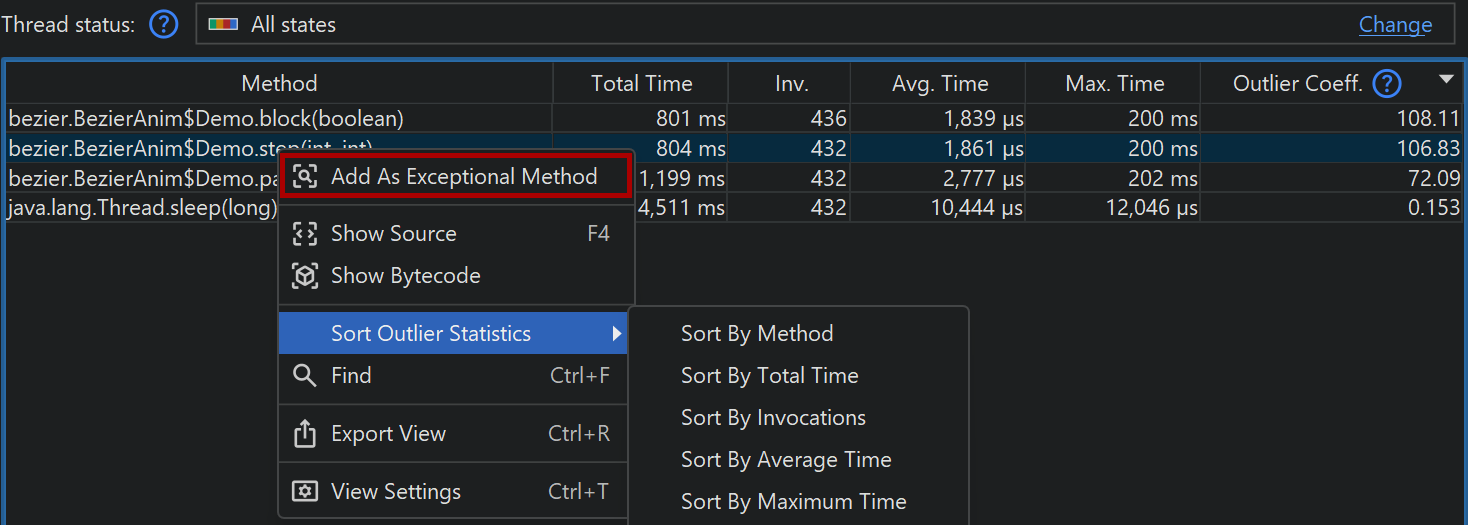Choose Sort By Total Time
This screenshot has width=1468, height=525.
click(x=769, y=376)
